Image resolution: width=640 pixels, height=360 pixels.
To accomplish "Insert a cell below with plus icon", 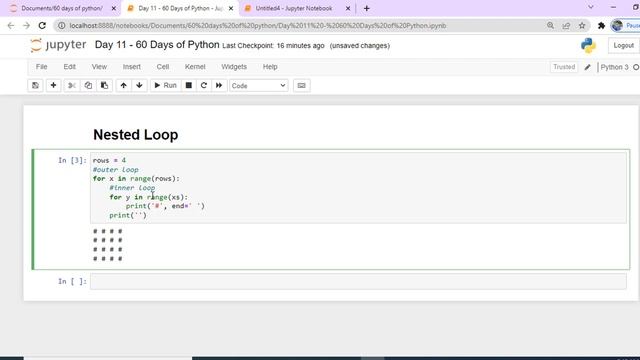I will 53,85.
